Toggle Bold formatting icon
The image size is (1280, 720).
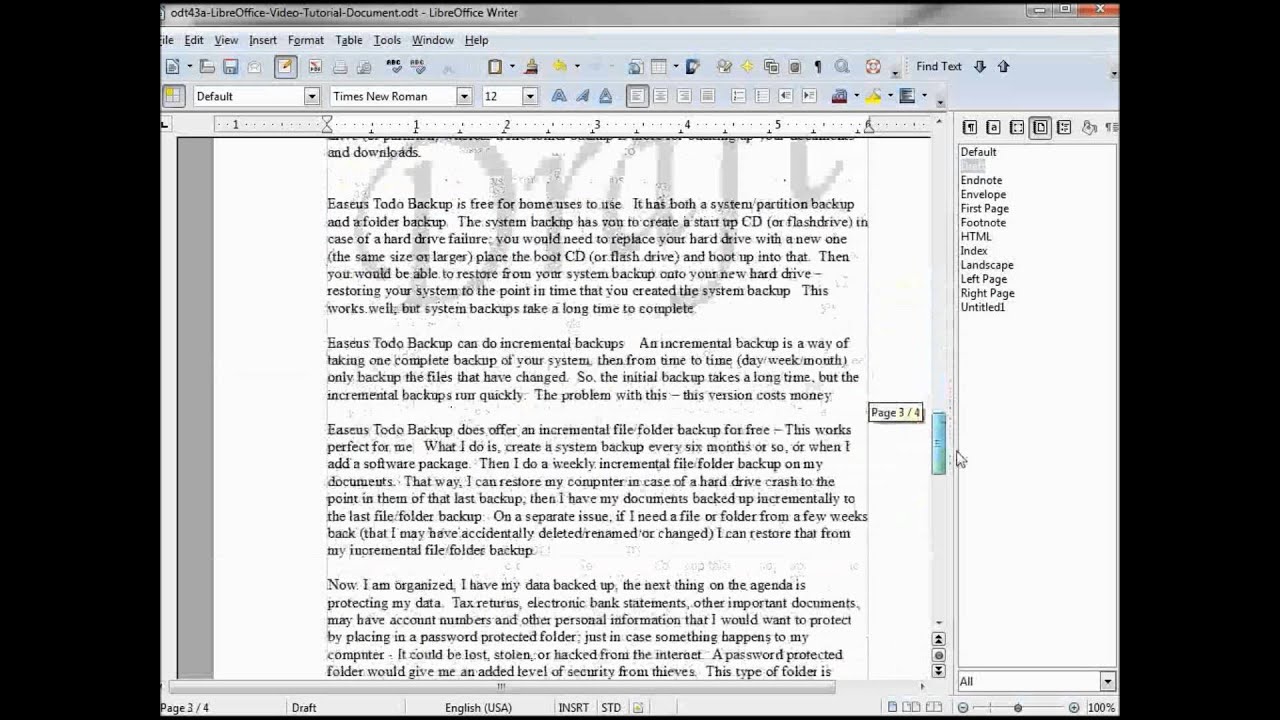[558, 96]
